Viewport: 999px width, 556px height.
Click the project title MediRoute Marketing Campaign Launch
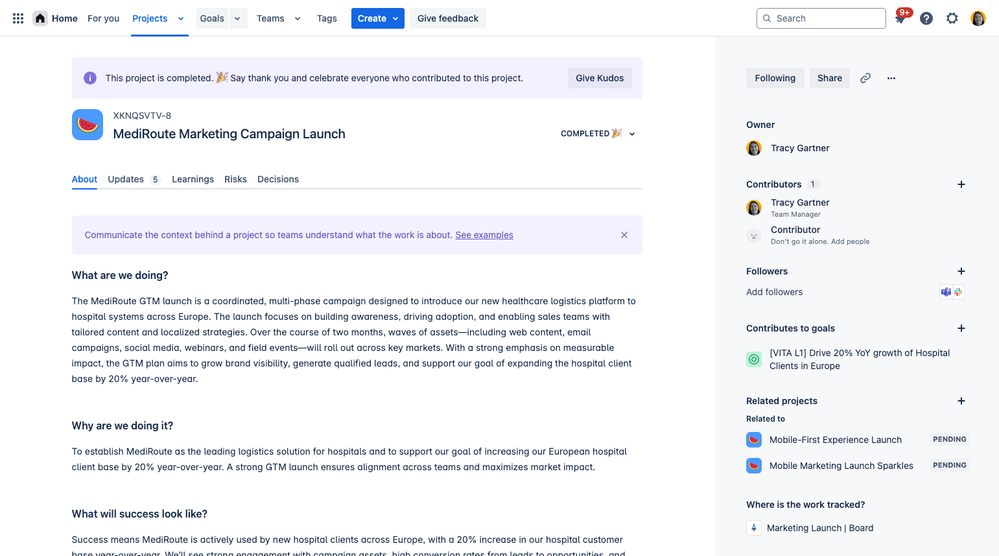pos(229,134)
